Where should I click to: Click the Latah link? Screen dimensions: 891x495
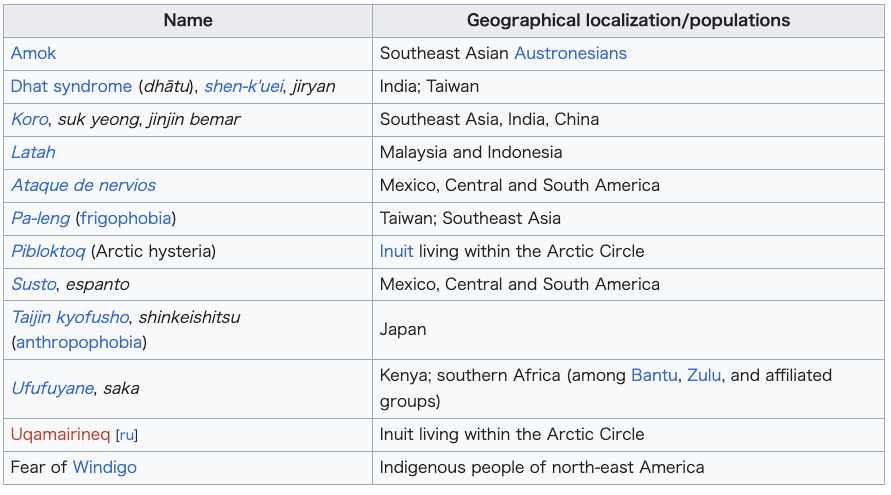[33, 152]
